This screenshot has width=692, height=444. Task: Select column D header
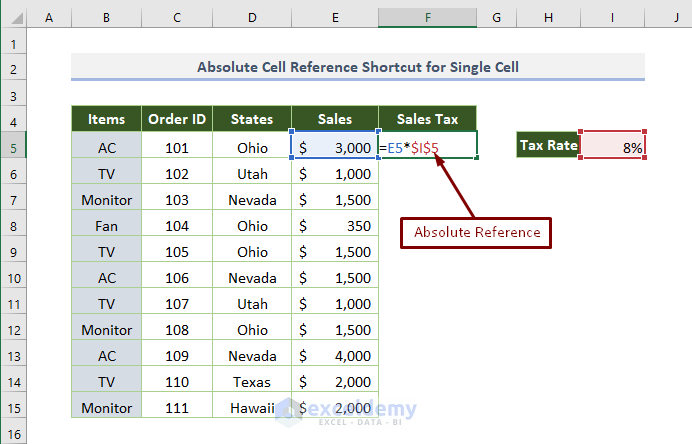point(252,18)
